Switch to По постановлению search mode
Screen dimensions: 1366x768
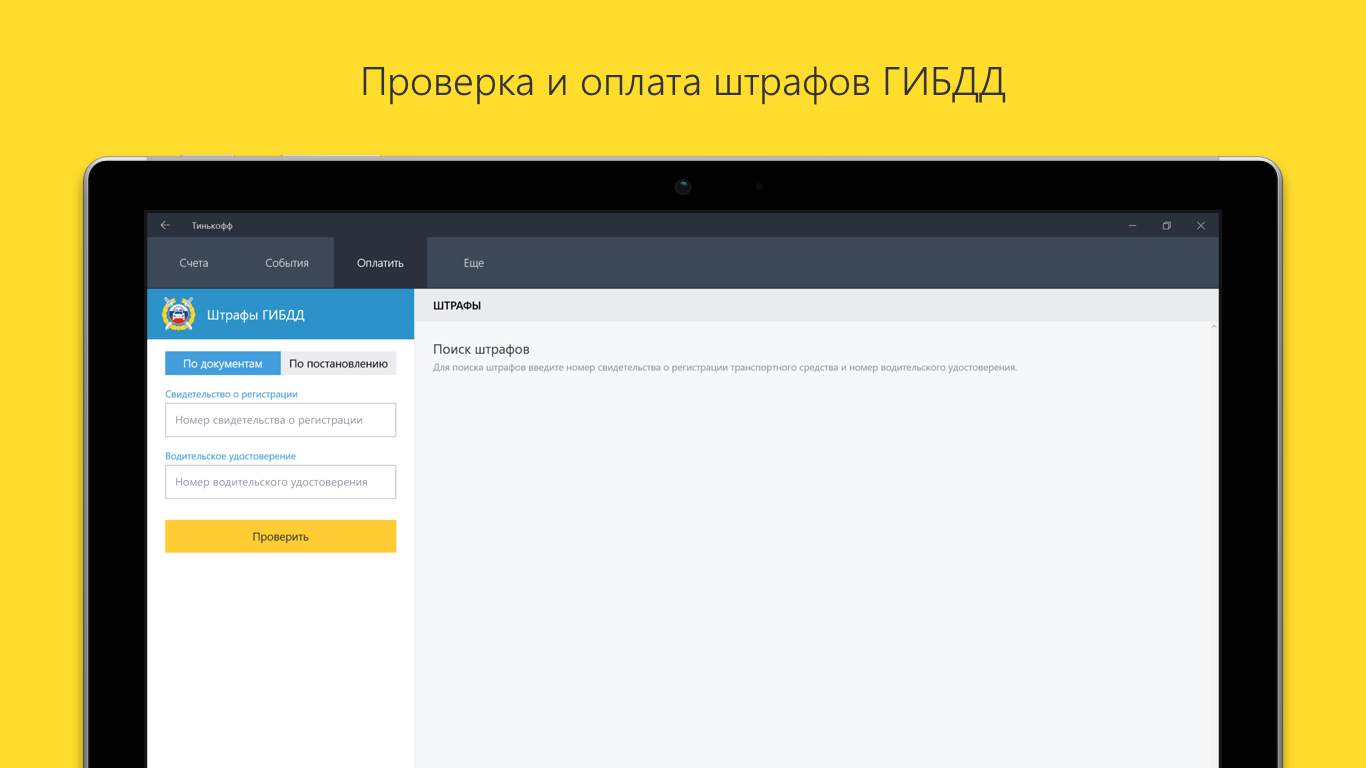pos(339,363)
